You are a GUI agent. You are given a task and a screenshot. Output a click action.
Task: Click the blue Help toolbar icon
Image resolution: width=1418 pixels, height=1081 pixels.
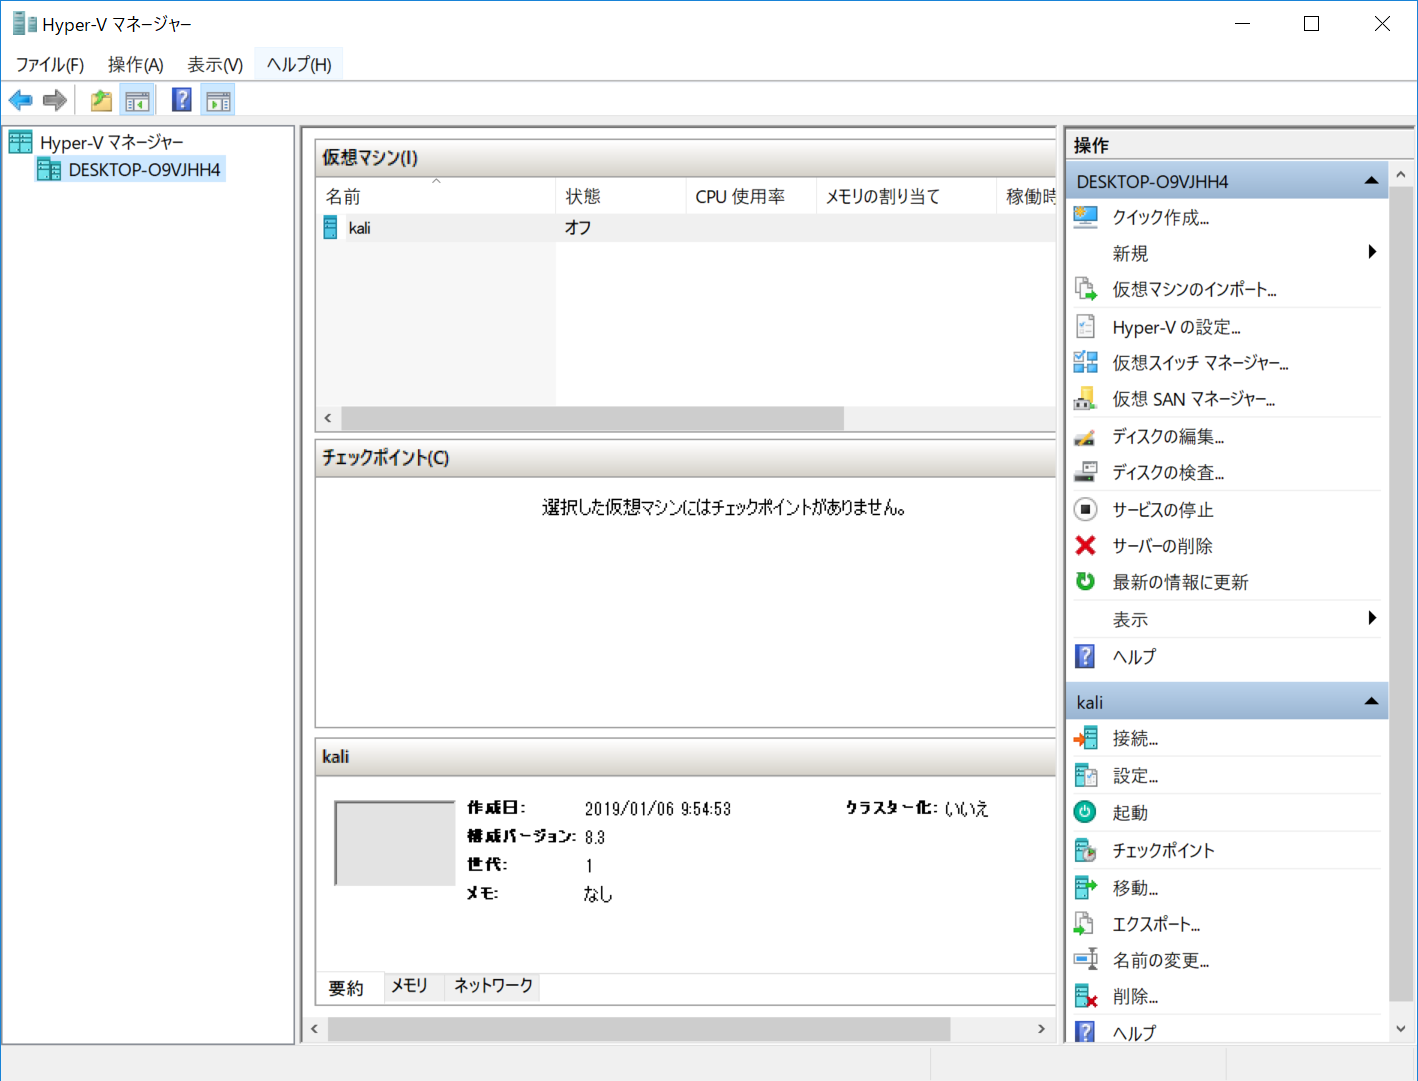[181, 100]
